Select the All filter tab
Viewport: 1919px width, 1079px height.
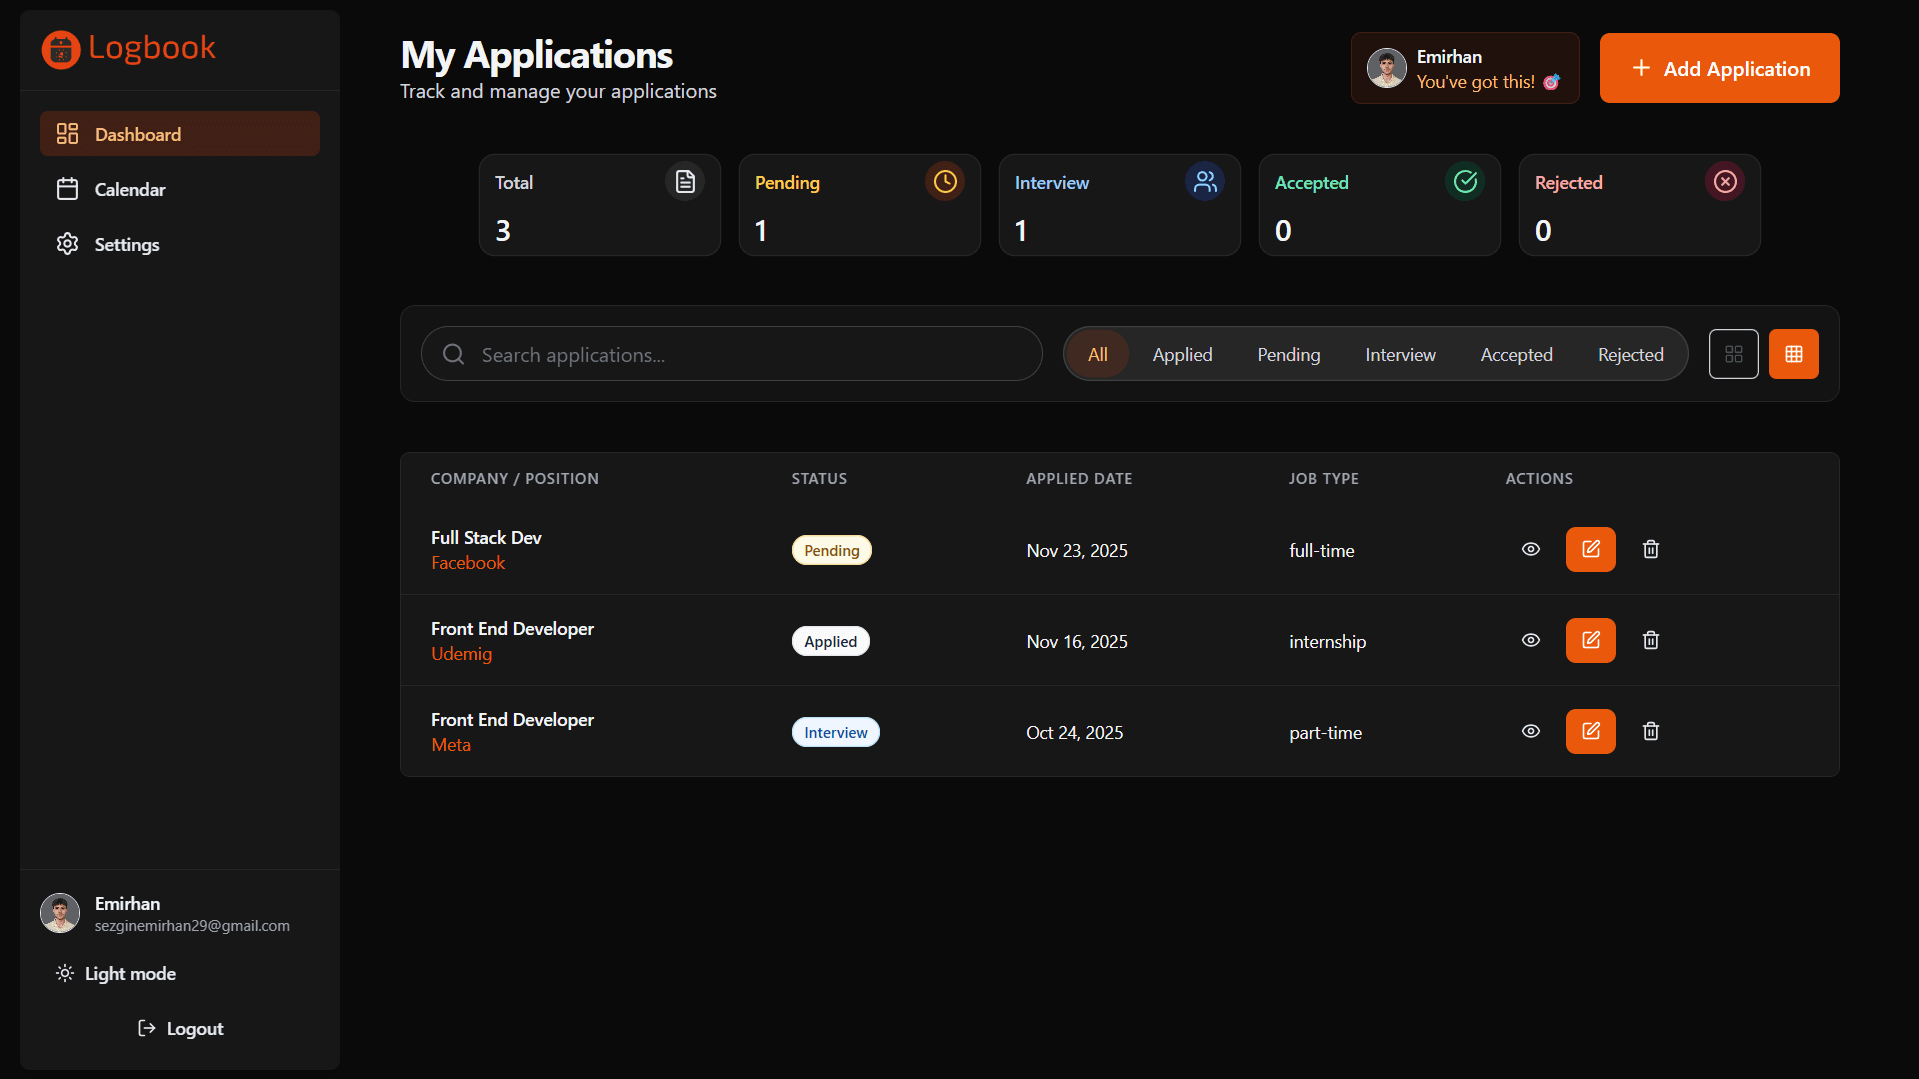(1097, 354)
